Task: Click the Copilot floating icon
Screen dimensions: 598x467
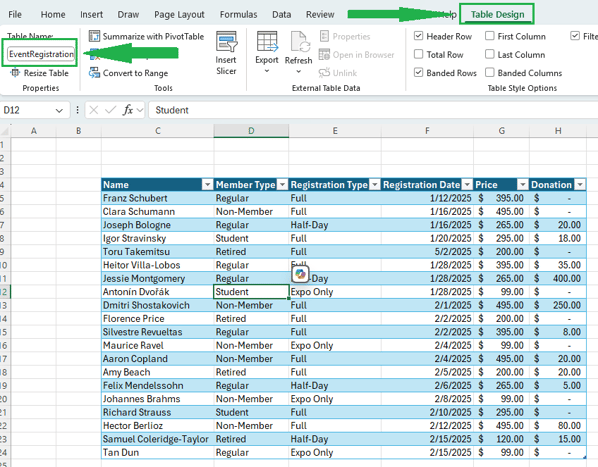Action: coord(301,274)
